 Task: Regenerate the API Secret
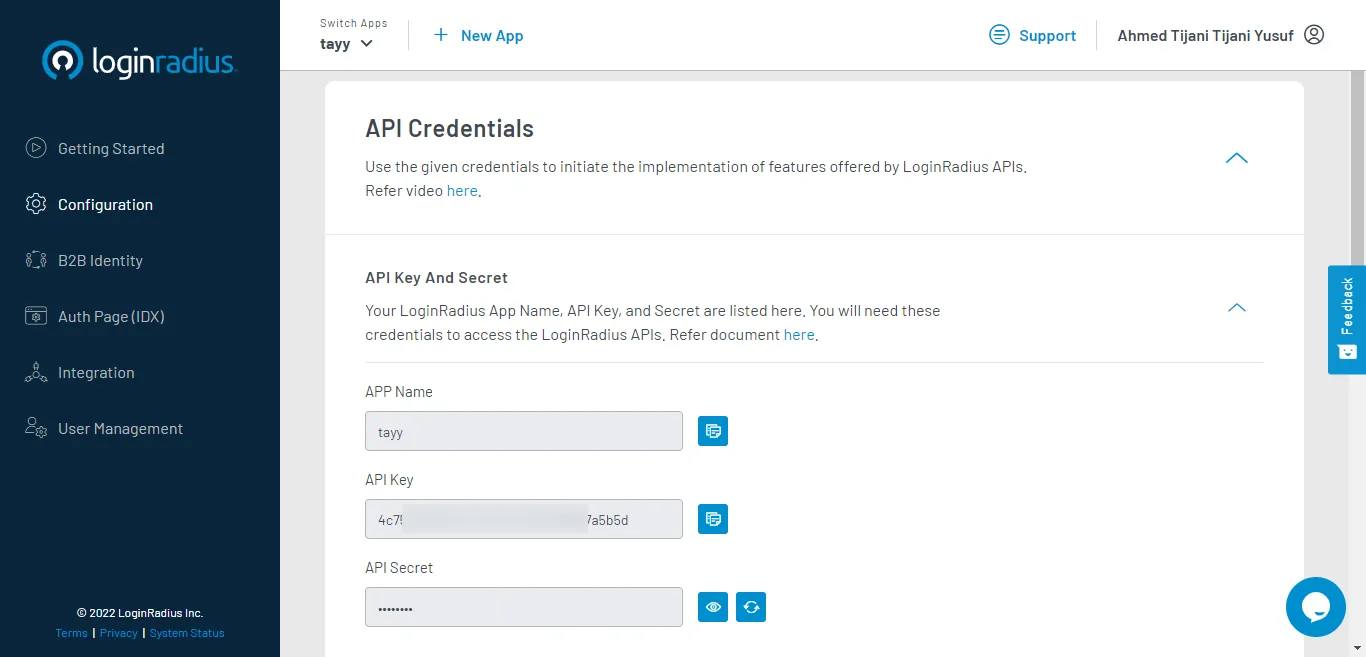(x=751, y=606)
